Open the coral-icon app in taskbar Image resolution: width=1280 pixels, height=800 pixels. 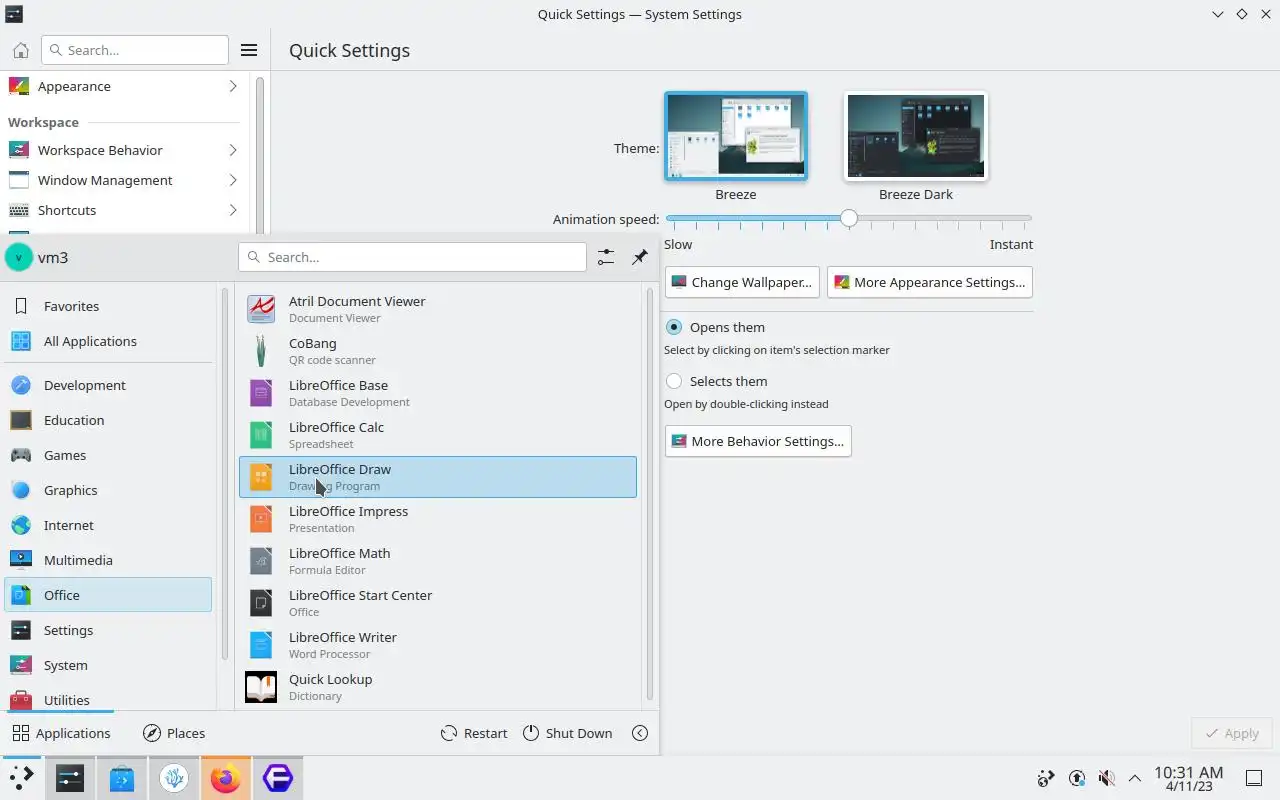pos(174,778)
